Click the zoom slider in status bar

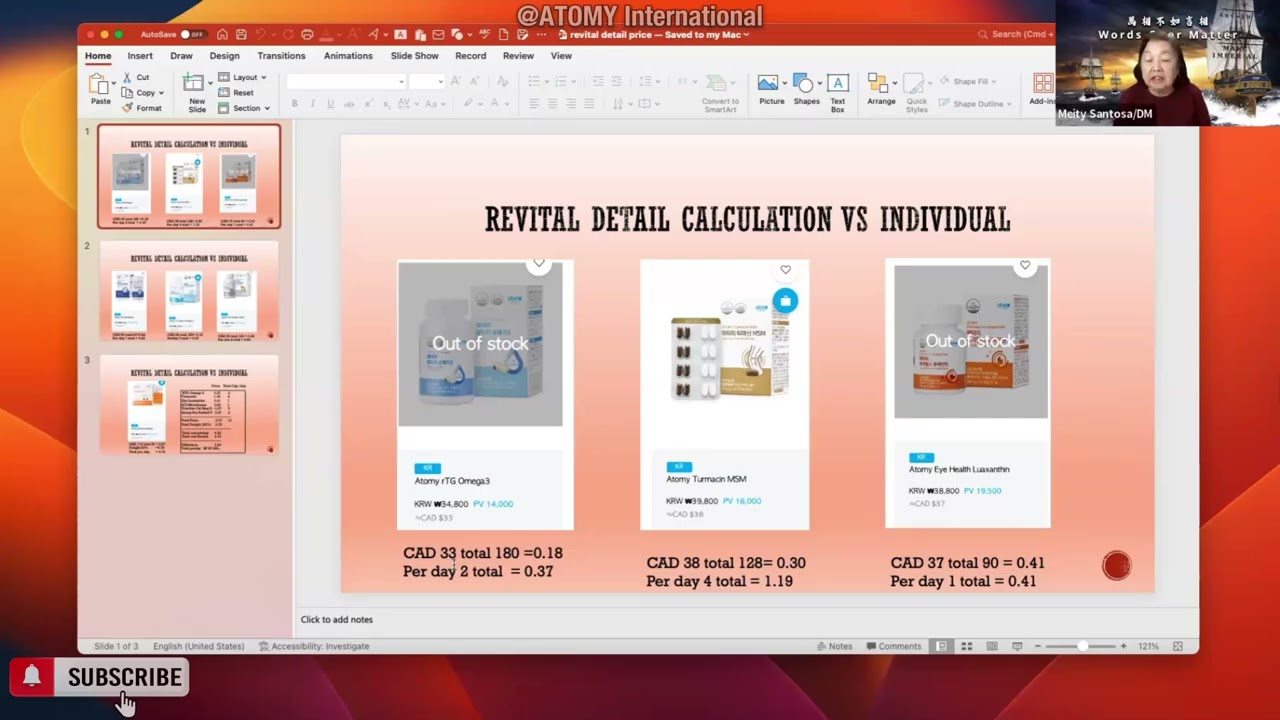point(1082,646)
